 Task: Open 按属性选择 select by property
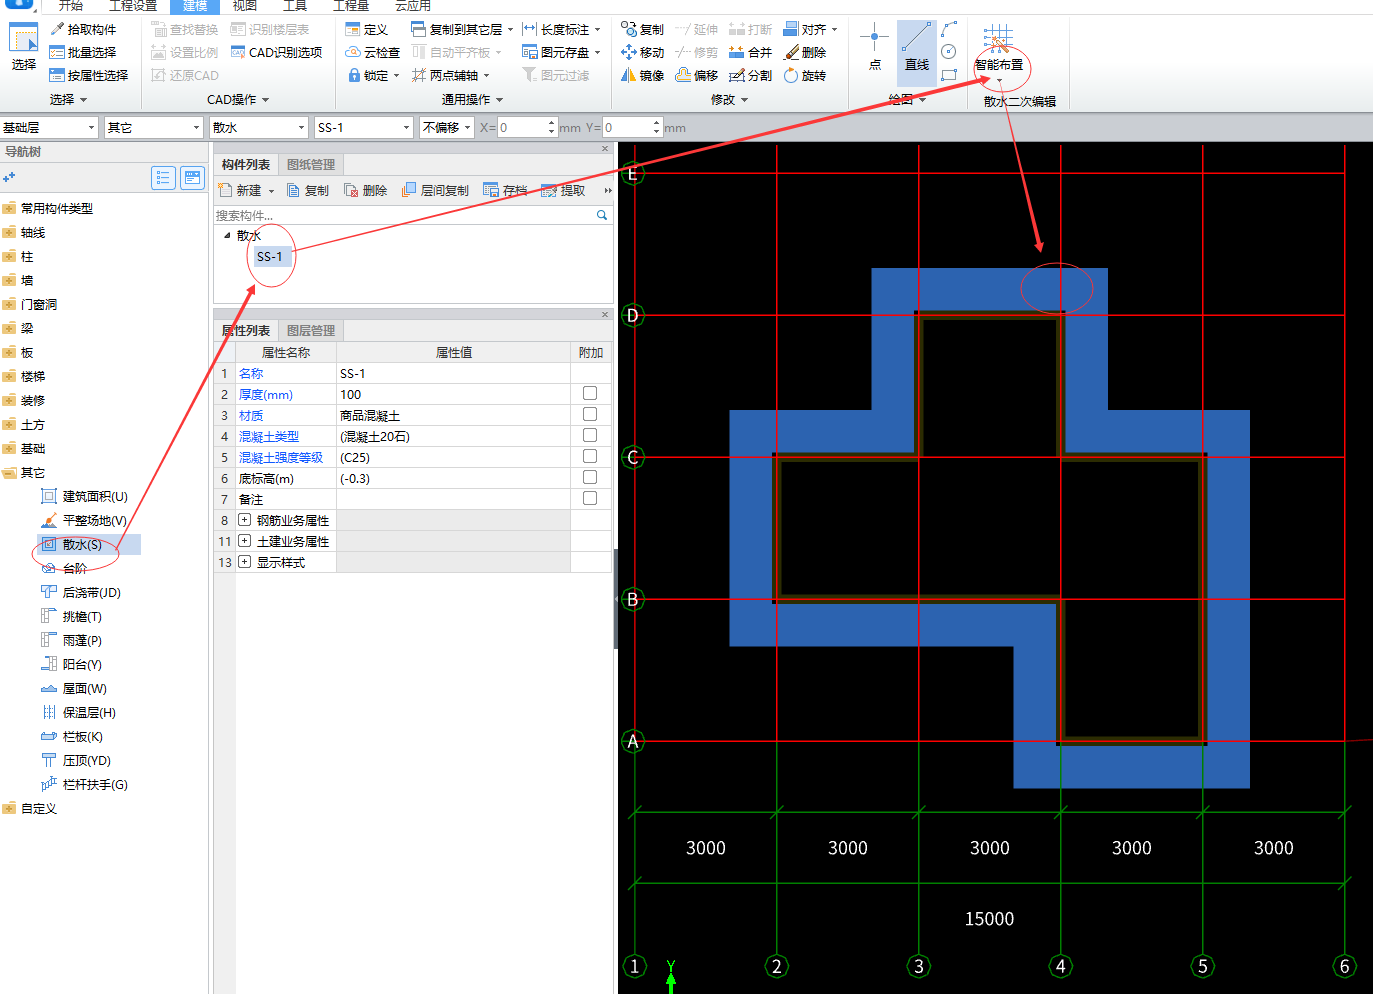[x=89, y=75]
